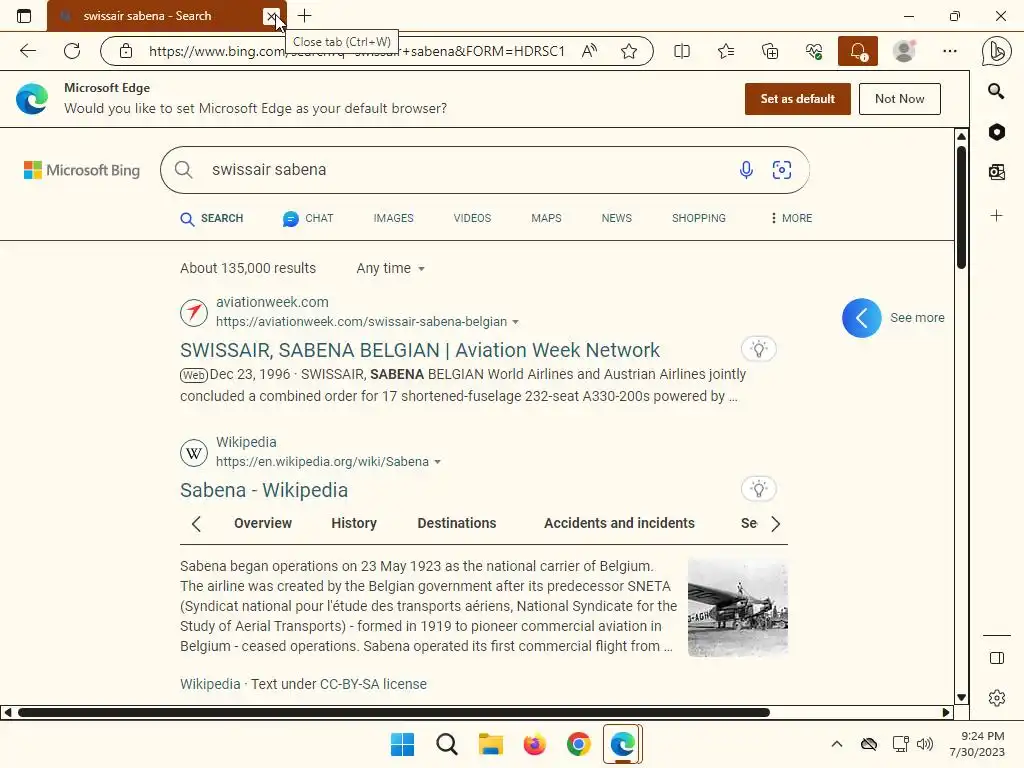
Task: Refresh the current page
Action: pyautogui.click(x=72, y=51)
